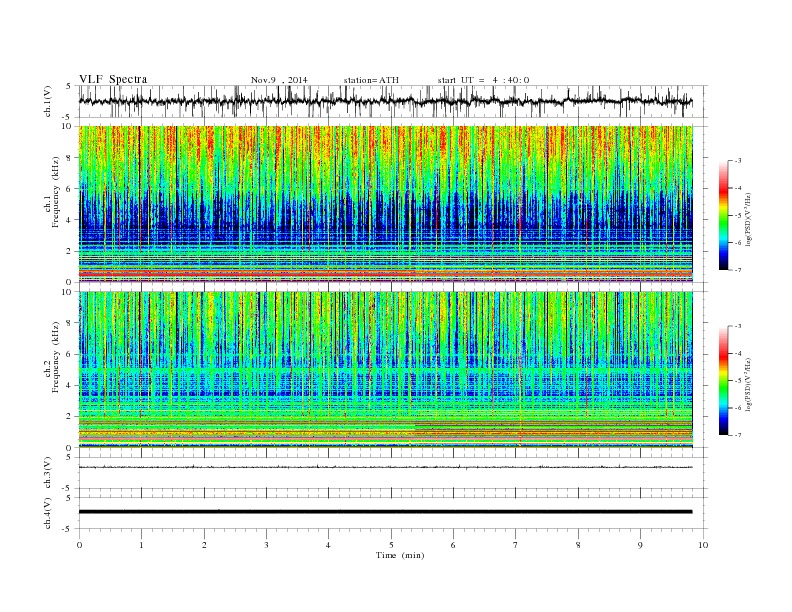Click the "VLF Spectra" title text
This screenshot has height=612, width=792.
113,79
